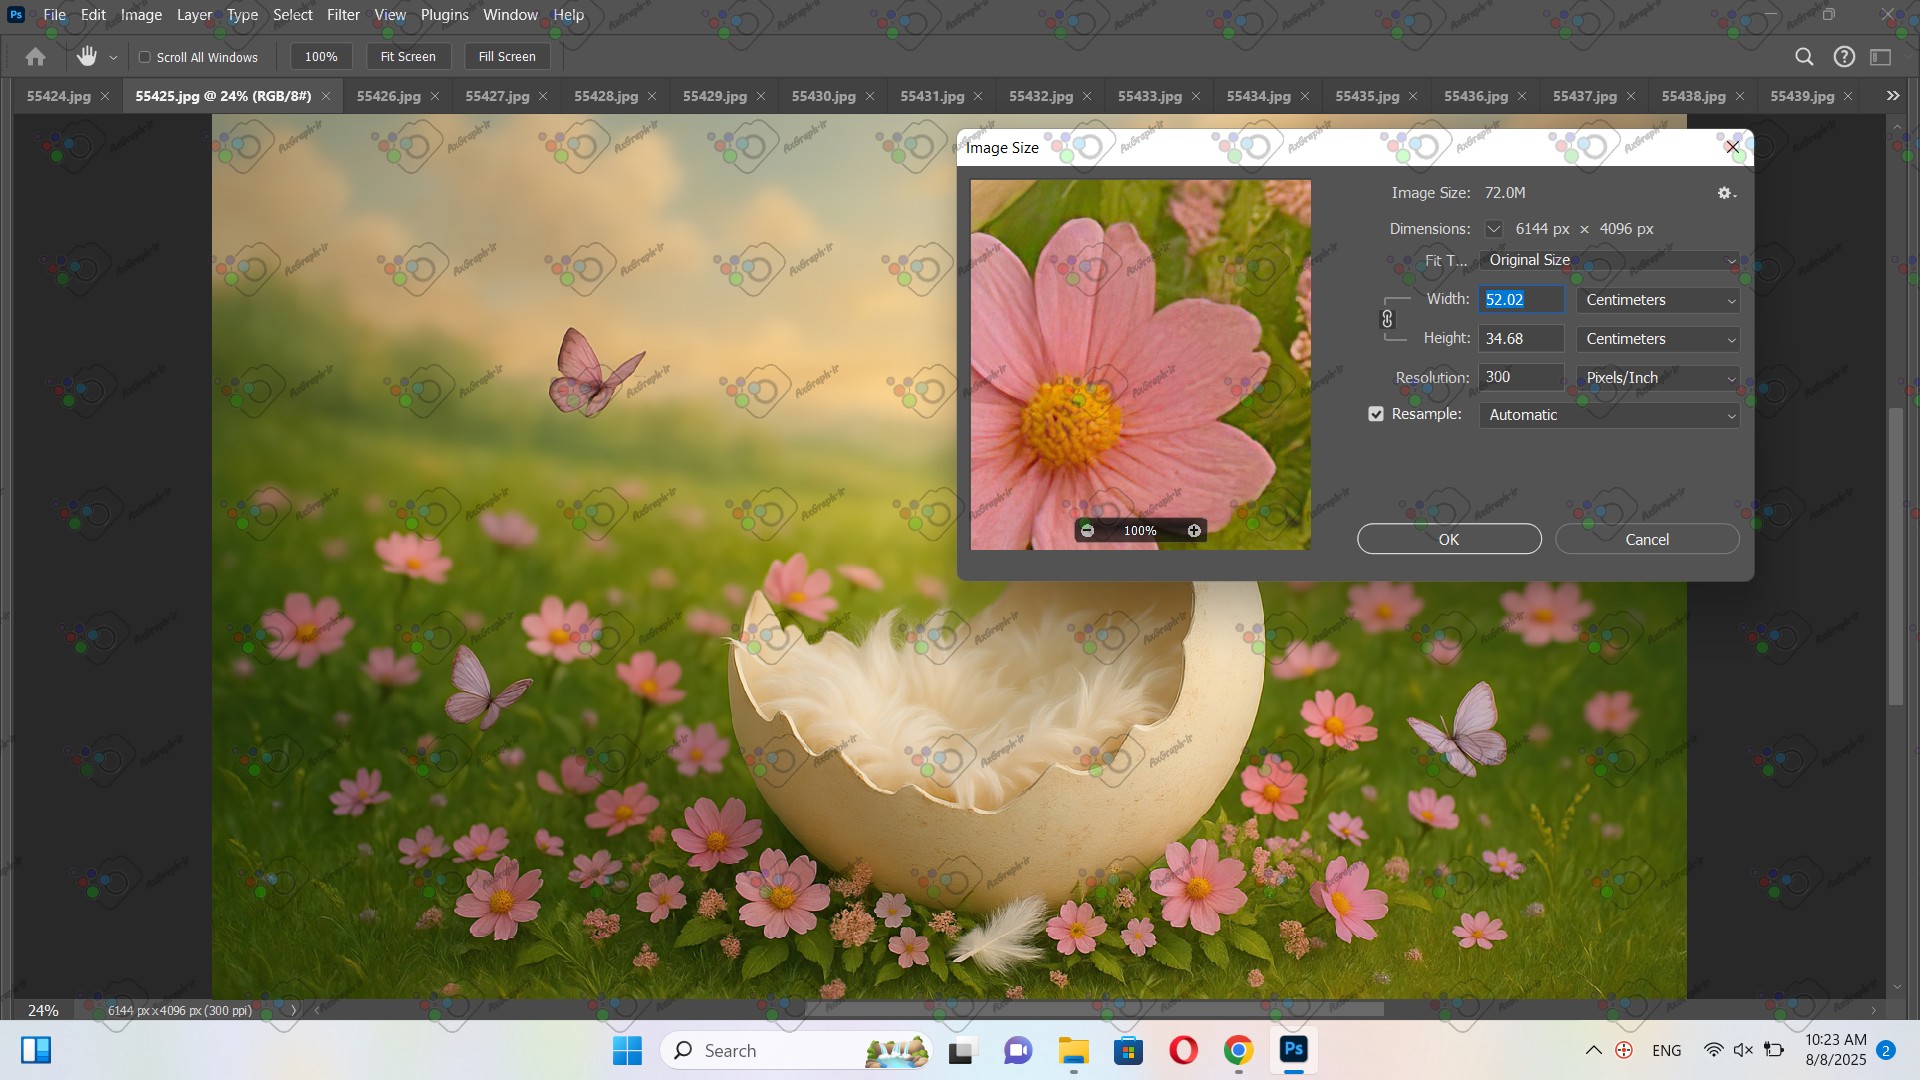Open the Help question mark icon
The image size is (1920, 1080).
pos(1844,57)
